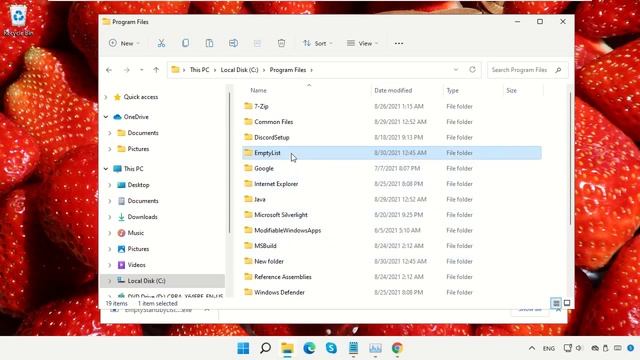This screenshot has height=360, width=640.
Task: Open Skype from taskbar
Action: pos(331,348)
